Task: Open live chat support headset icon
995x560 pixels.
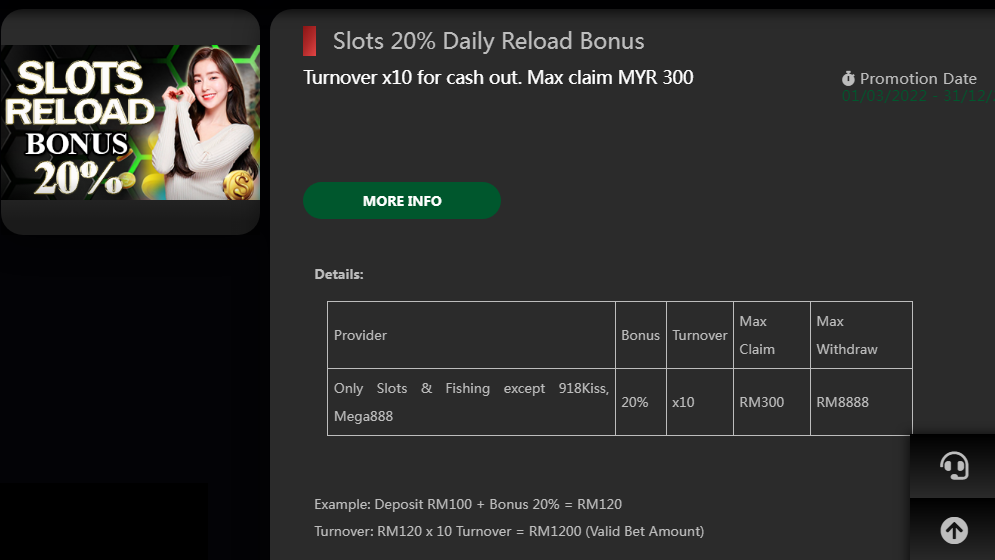Action: (954, 466)
